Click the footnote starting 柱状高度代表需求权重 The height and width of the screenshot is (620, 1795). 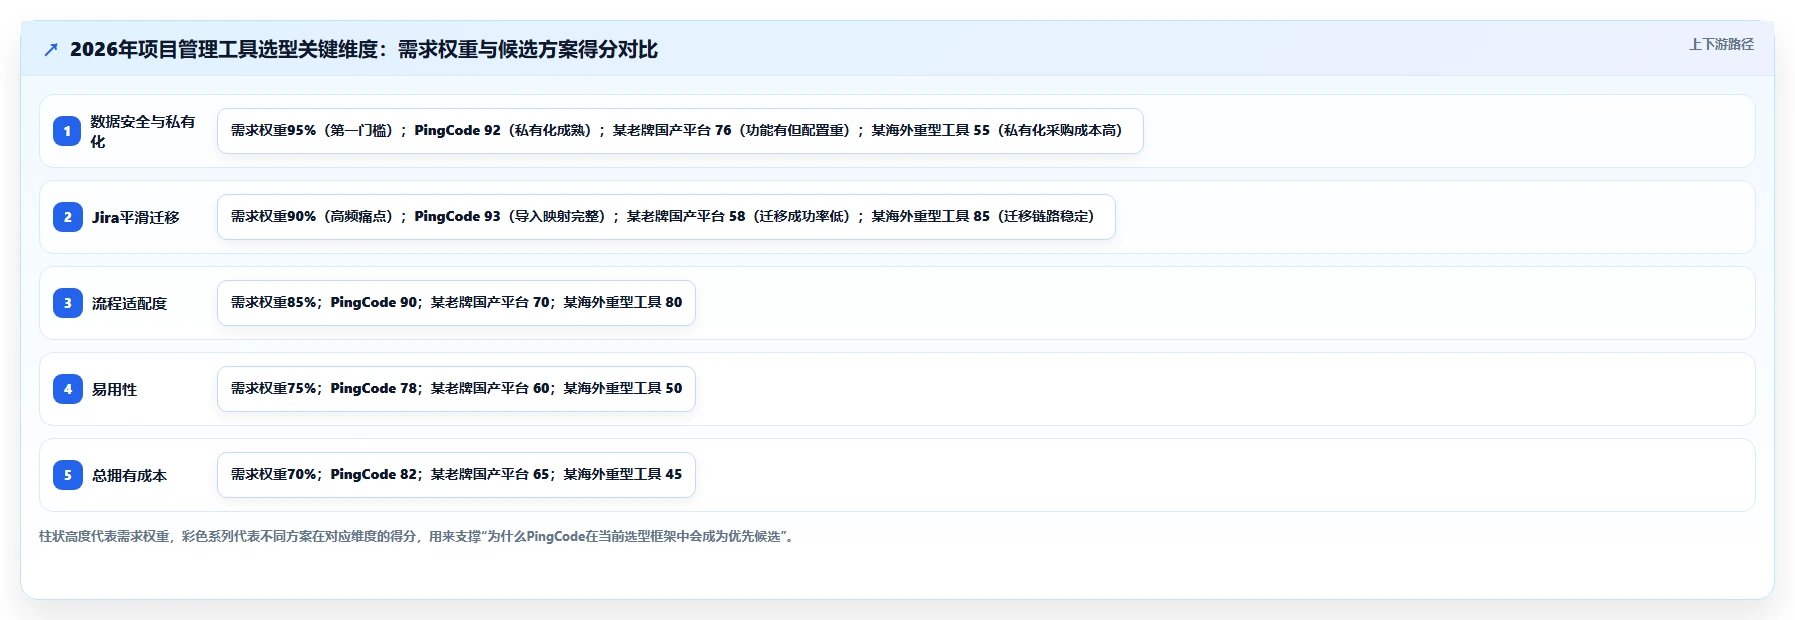418,536
